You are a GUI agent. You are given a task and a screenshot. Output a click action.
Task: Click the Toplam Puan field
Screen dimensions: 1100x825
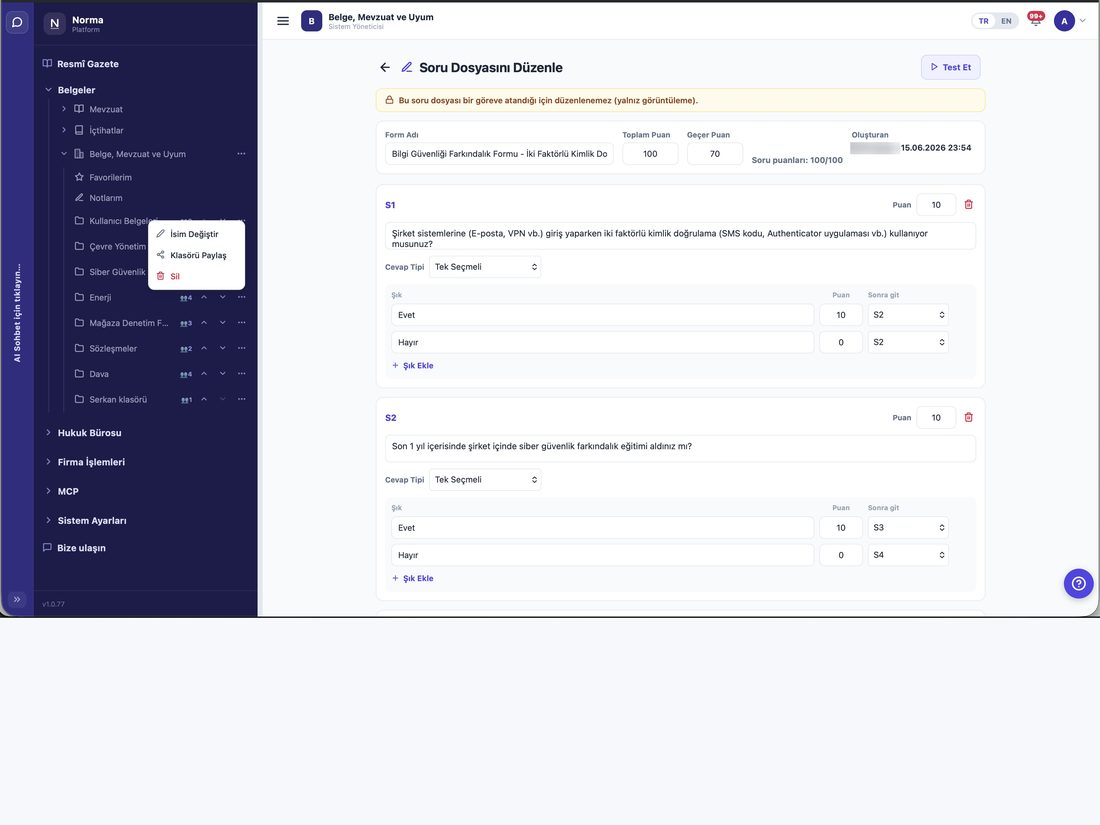pos(650,154)
